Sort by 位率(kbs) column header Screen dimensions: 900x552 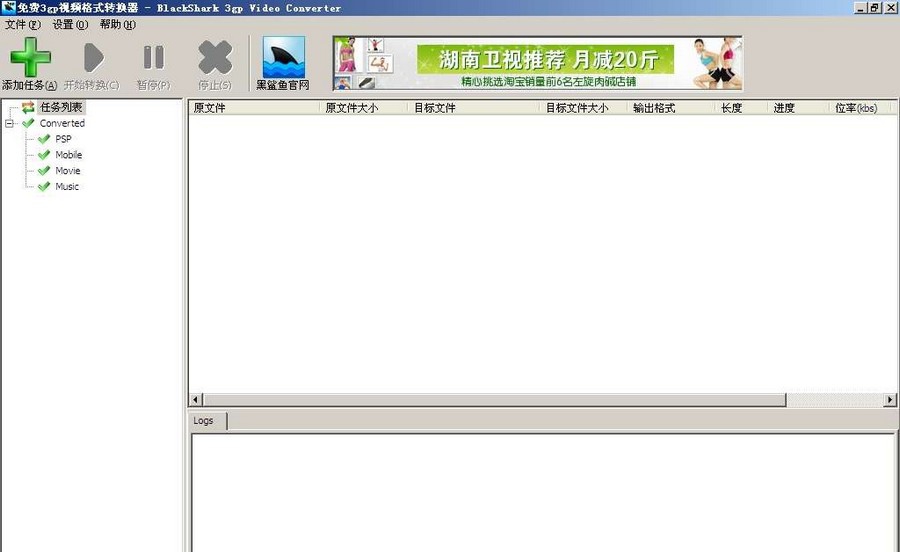(x=860, y=108)
